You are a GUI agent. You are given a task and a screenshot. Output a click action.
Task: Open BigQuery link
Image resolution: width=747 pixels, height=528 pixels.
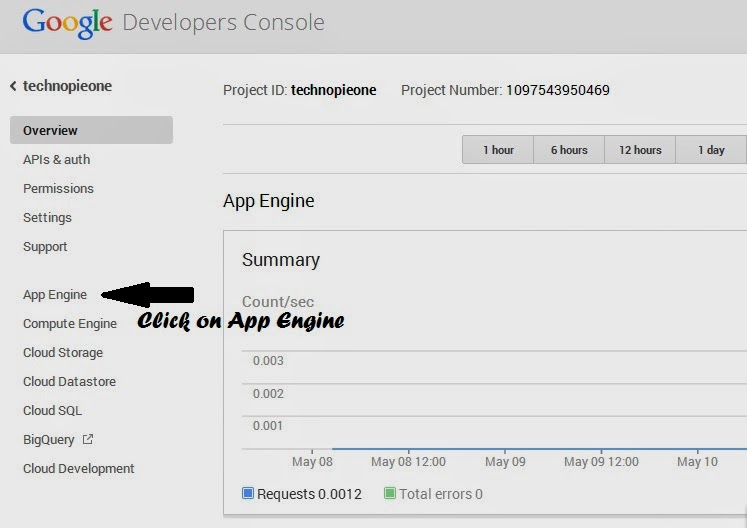[x=49, y=440]
